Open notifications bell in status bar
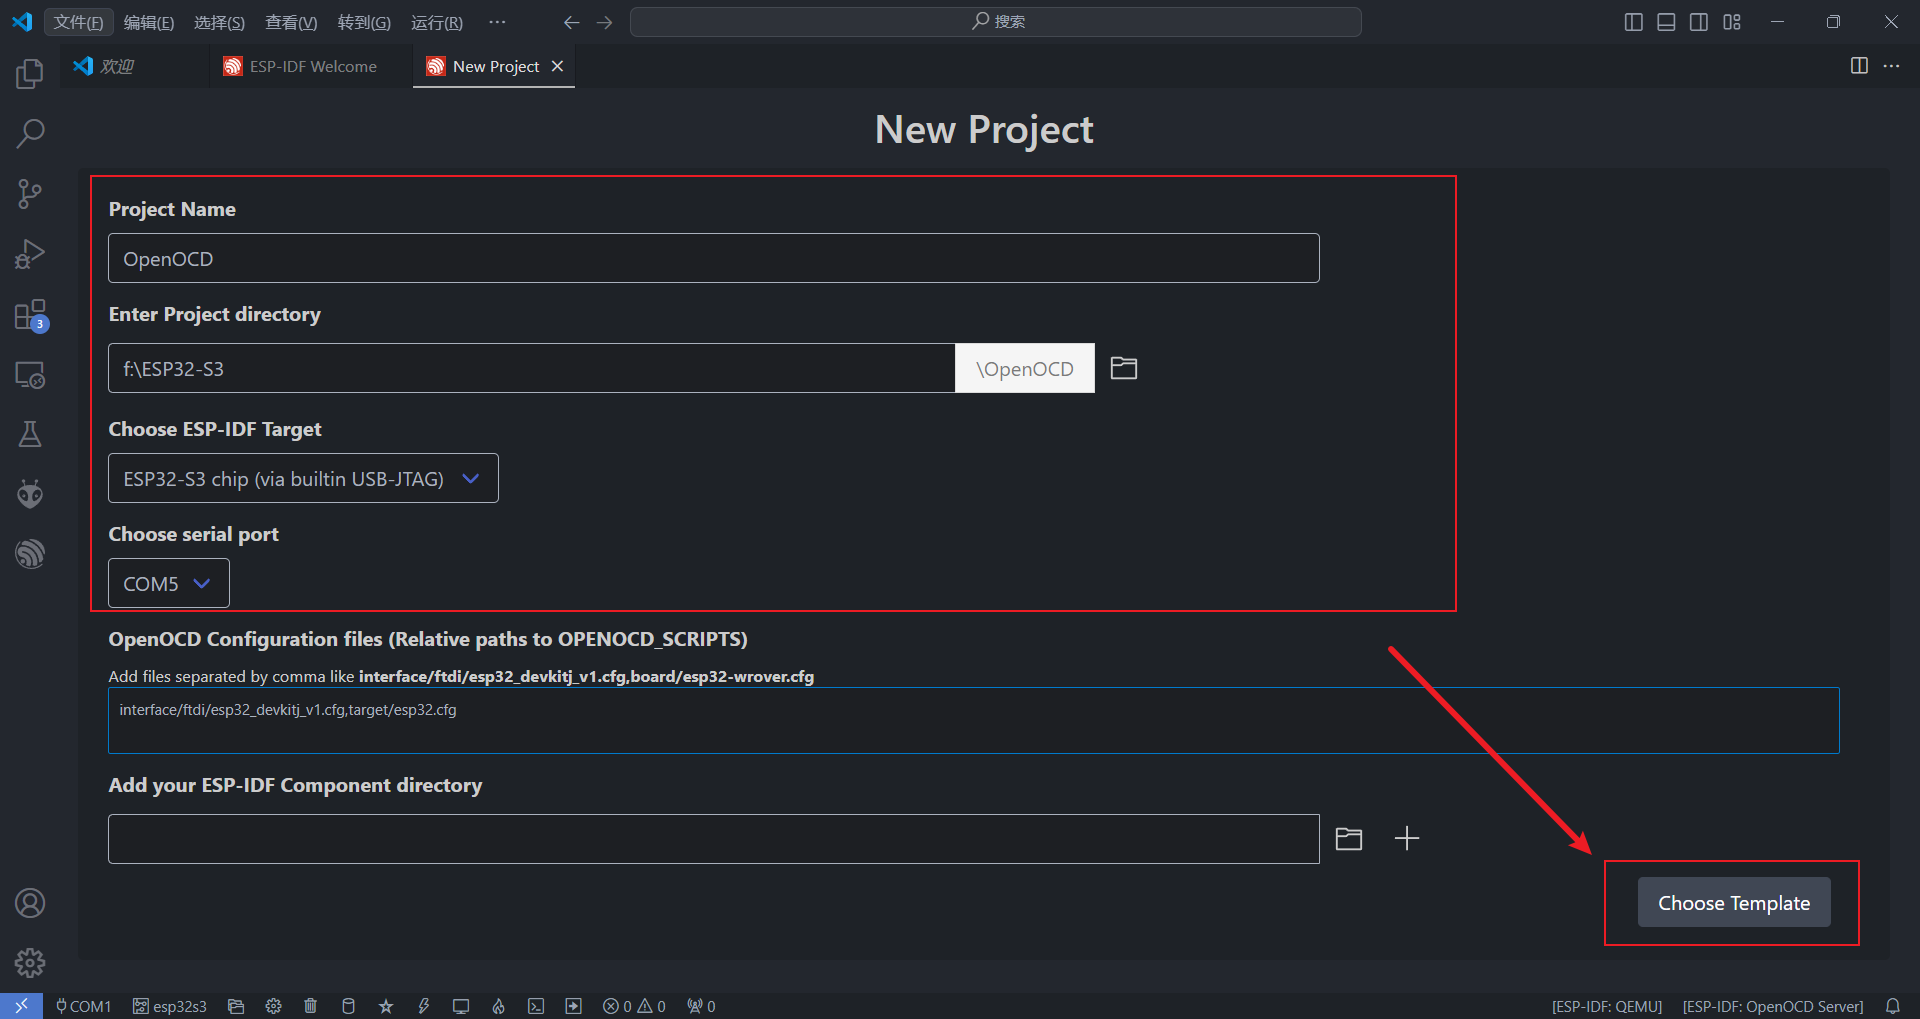The height and width of the screenshot is (1019, 1920). point(1893,1006)
